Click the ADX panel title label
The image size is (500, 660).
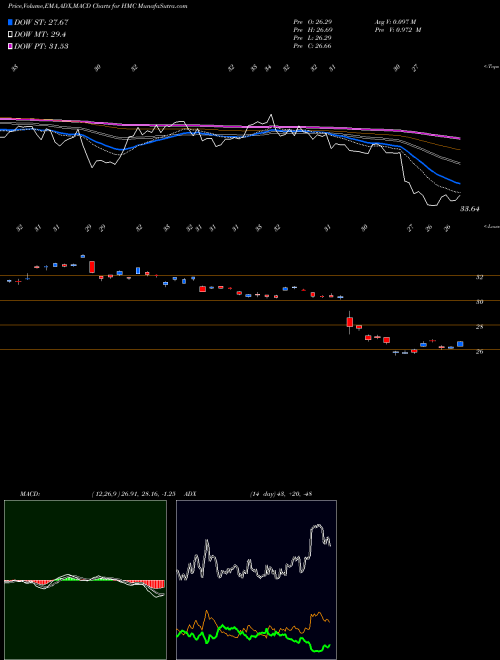coord(191,494)
